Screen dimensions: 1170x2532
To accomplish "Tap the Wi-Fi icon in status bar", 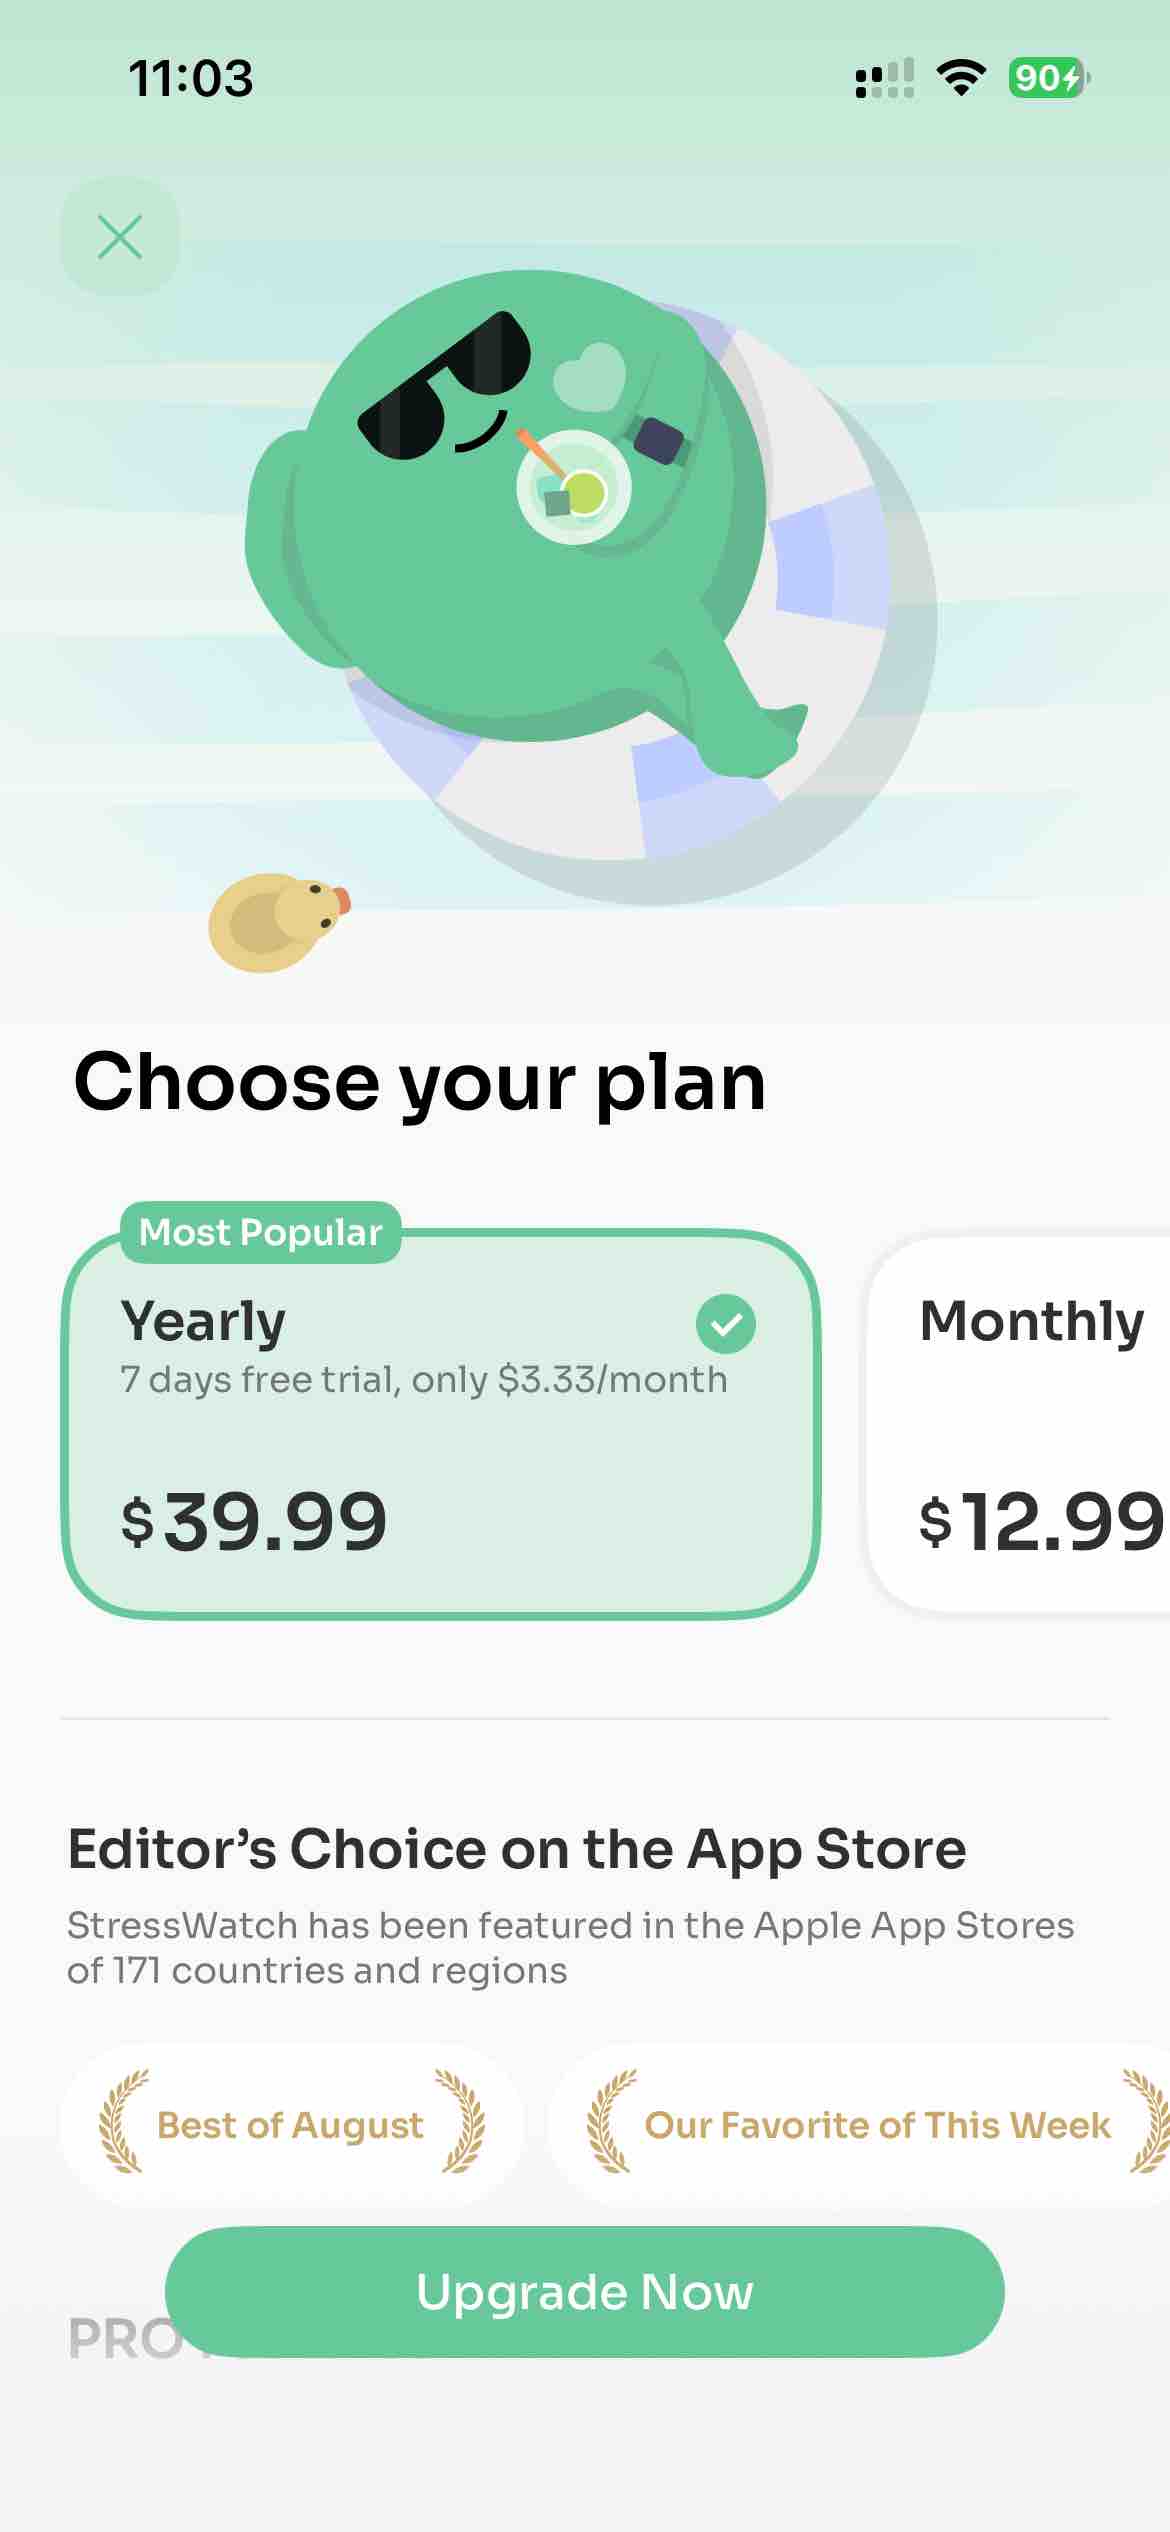I will coord(961,78).
